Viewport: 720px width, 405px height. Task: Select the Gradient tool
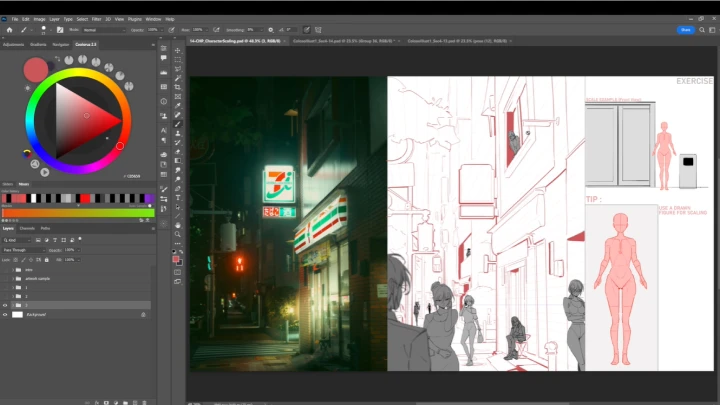tap(178, 161)
